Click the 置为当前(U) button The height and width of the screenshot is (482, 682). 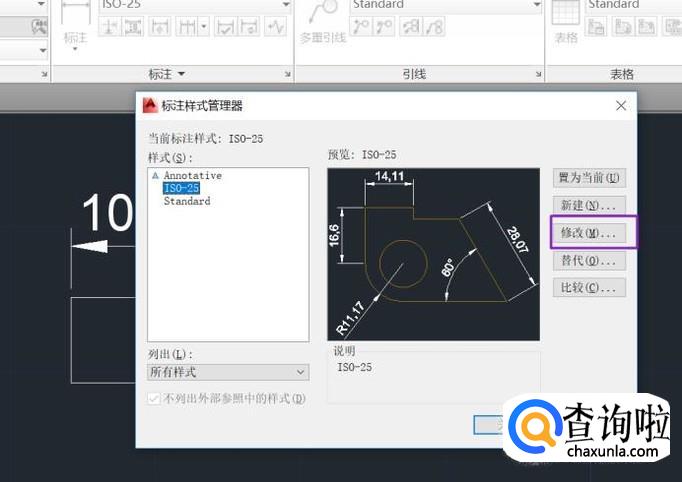pos(589,178)
